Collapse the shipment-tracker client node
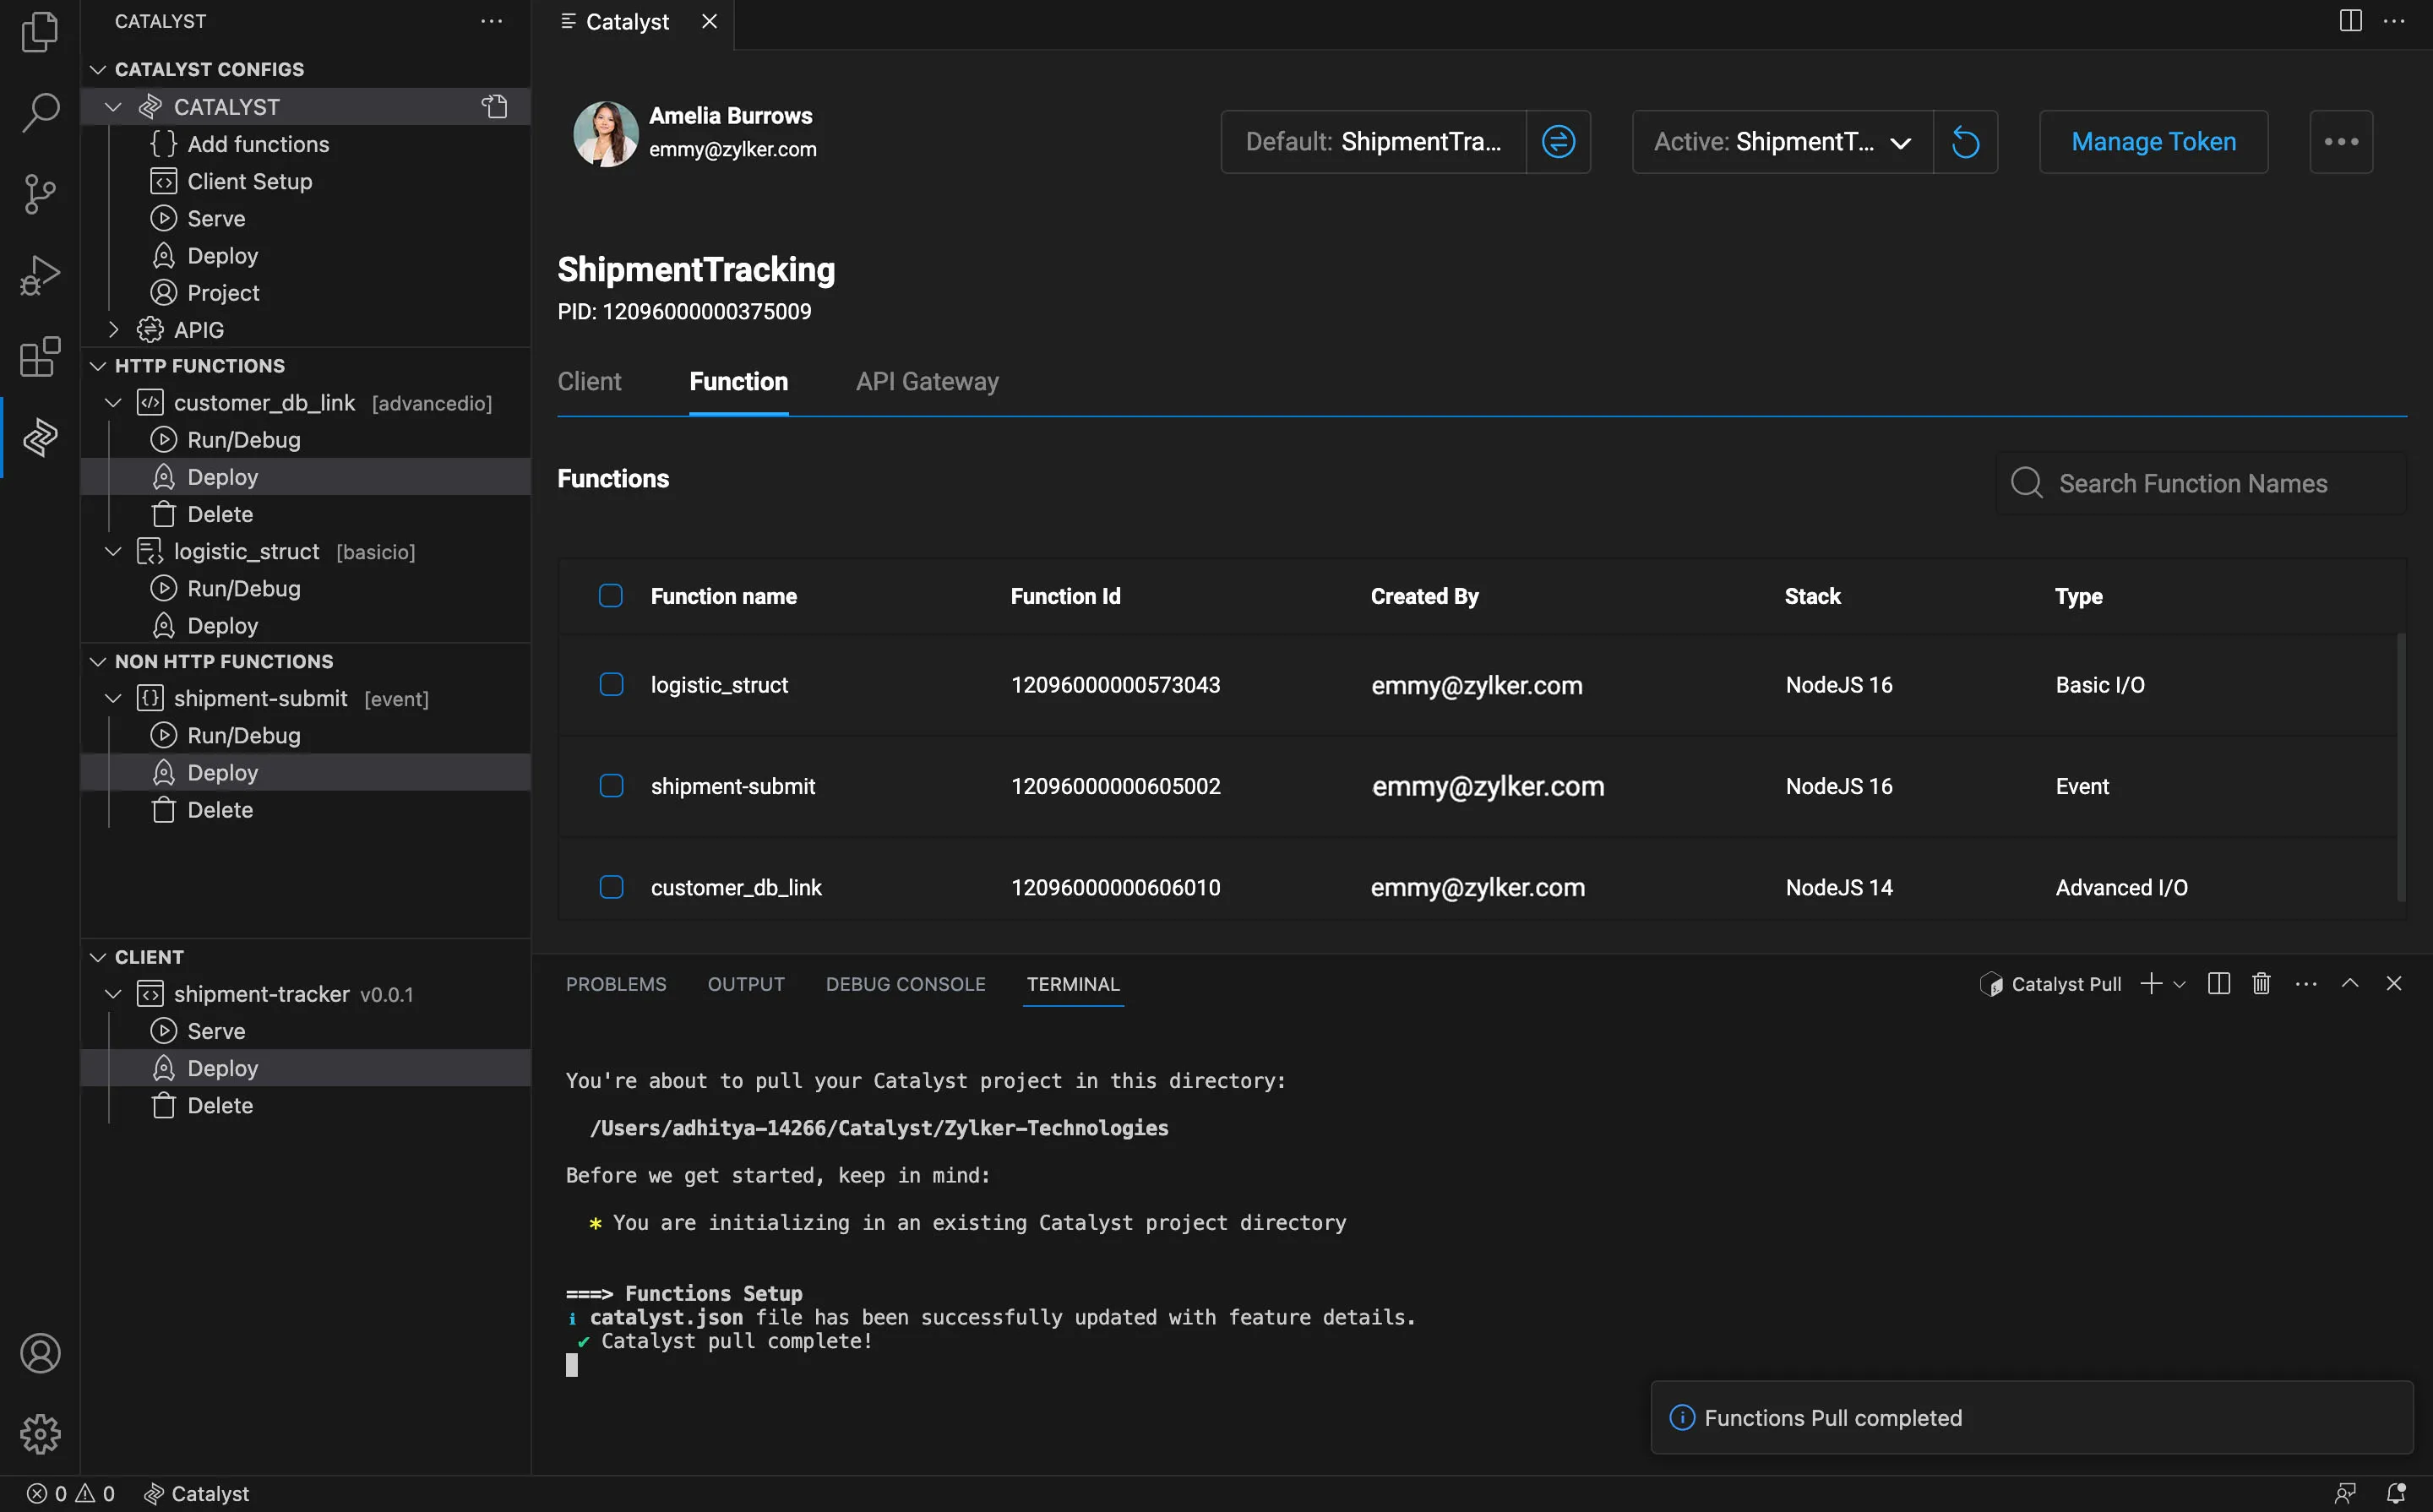2433x1512 pixels. (x=113, y=994)
